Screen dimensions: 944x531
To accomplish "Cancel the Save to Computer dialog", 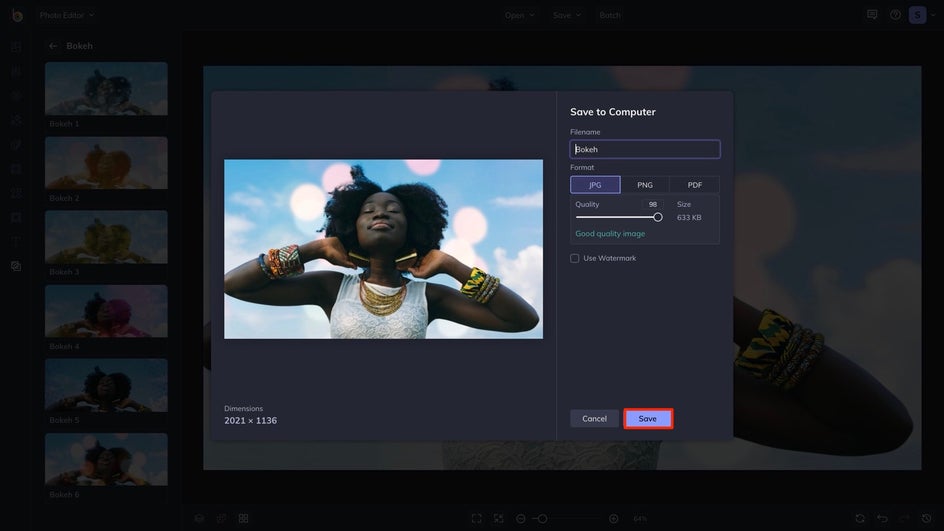I will click(x=594, y=418).
